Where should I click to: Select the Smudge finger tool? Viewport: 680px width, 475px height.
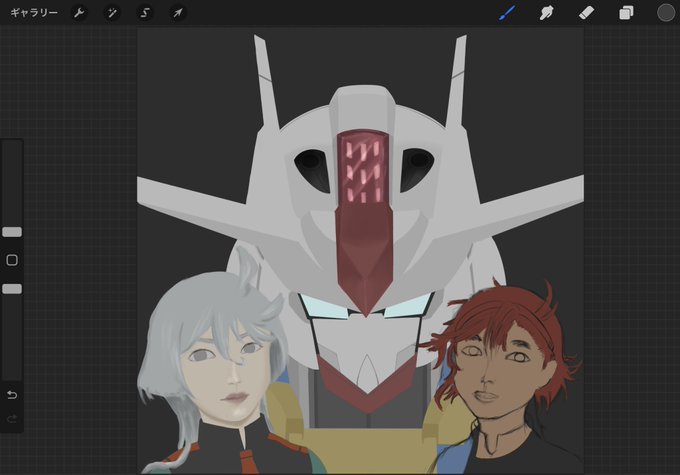pyautogui.click(x=546, y=13)
